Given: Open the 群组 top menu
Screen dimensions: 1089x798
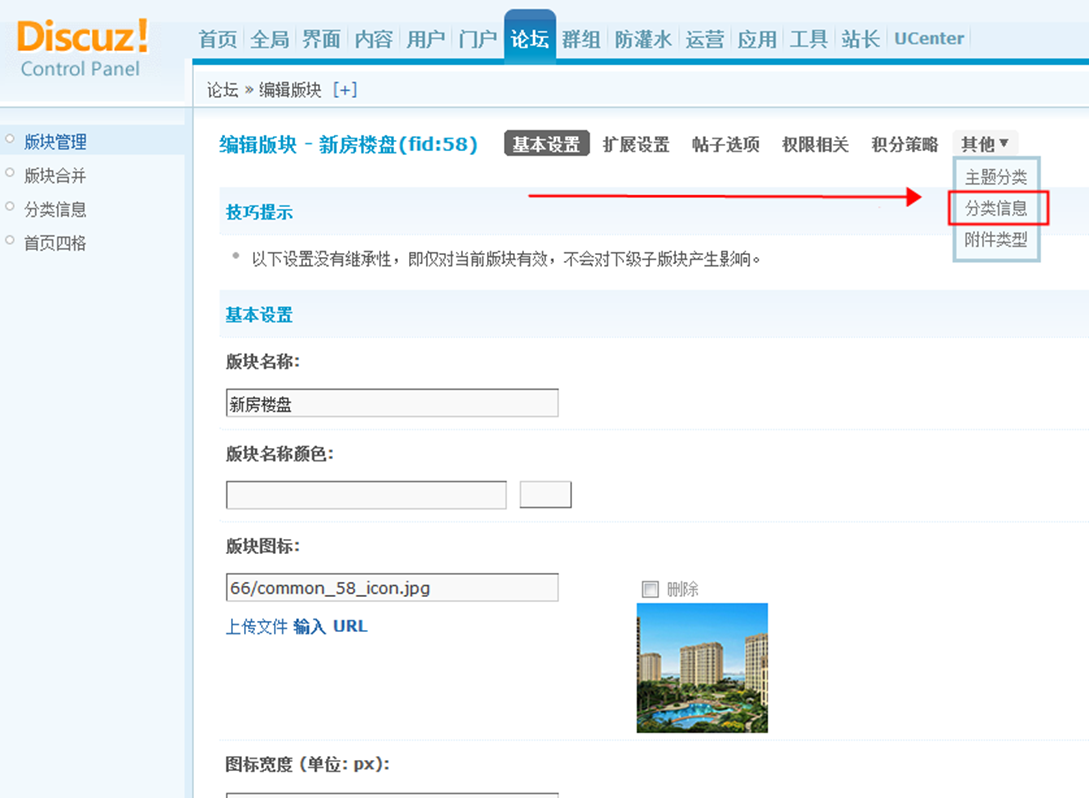Looking at the screenshot, I should [581, 40].
